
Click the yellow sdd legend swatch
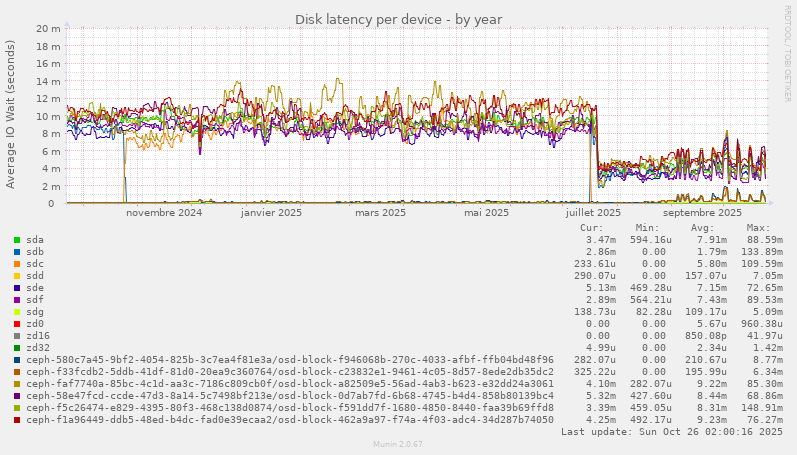[17, 276]
